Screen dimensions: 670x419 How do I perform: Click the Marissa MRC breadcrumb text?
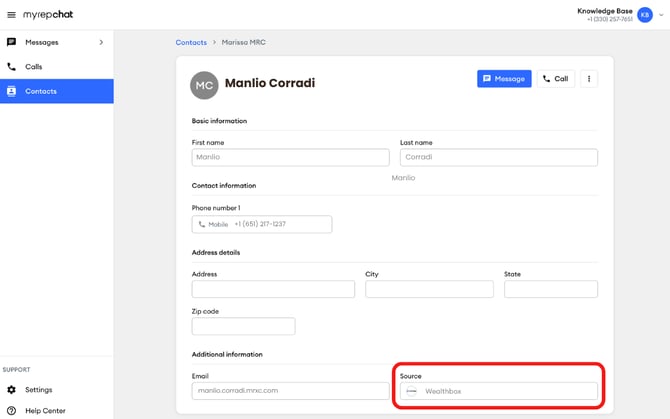[244, 42]
